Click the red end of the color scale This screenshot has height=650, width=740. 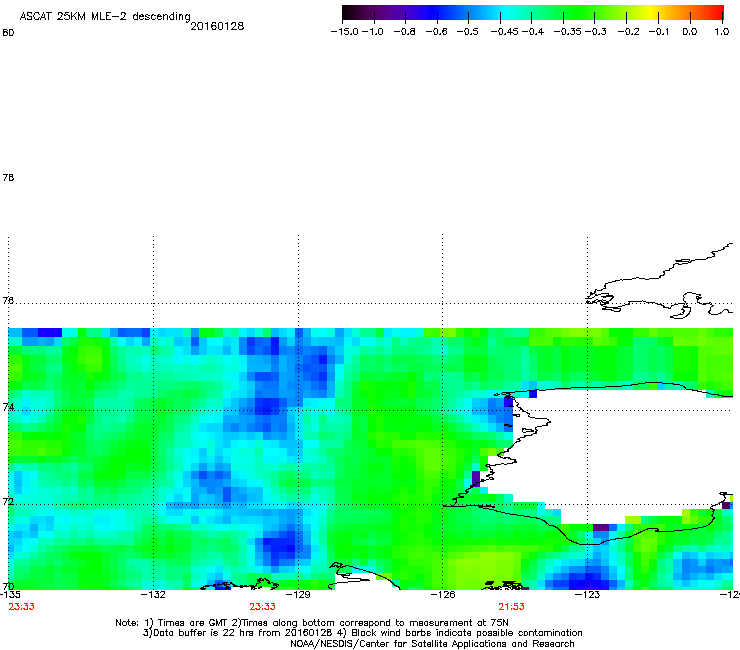[716, 12]
